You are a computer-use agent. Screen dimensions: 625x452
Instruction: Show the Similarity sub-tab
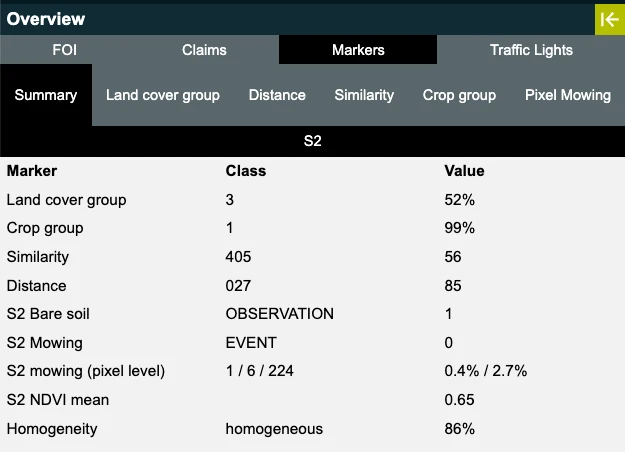point(364,95)
